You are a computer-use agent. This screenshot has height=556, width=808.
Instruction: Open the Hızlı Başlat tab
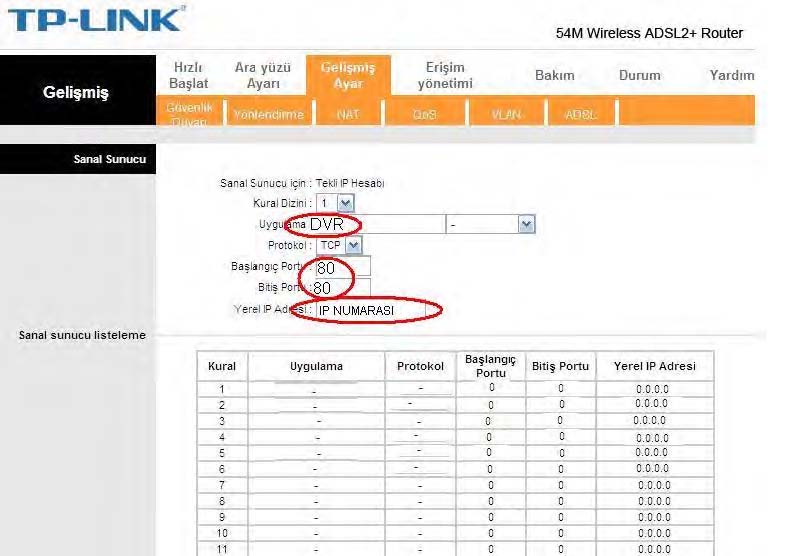pyautogui.click(x=189, y=75)
